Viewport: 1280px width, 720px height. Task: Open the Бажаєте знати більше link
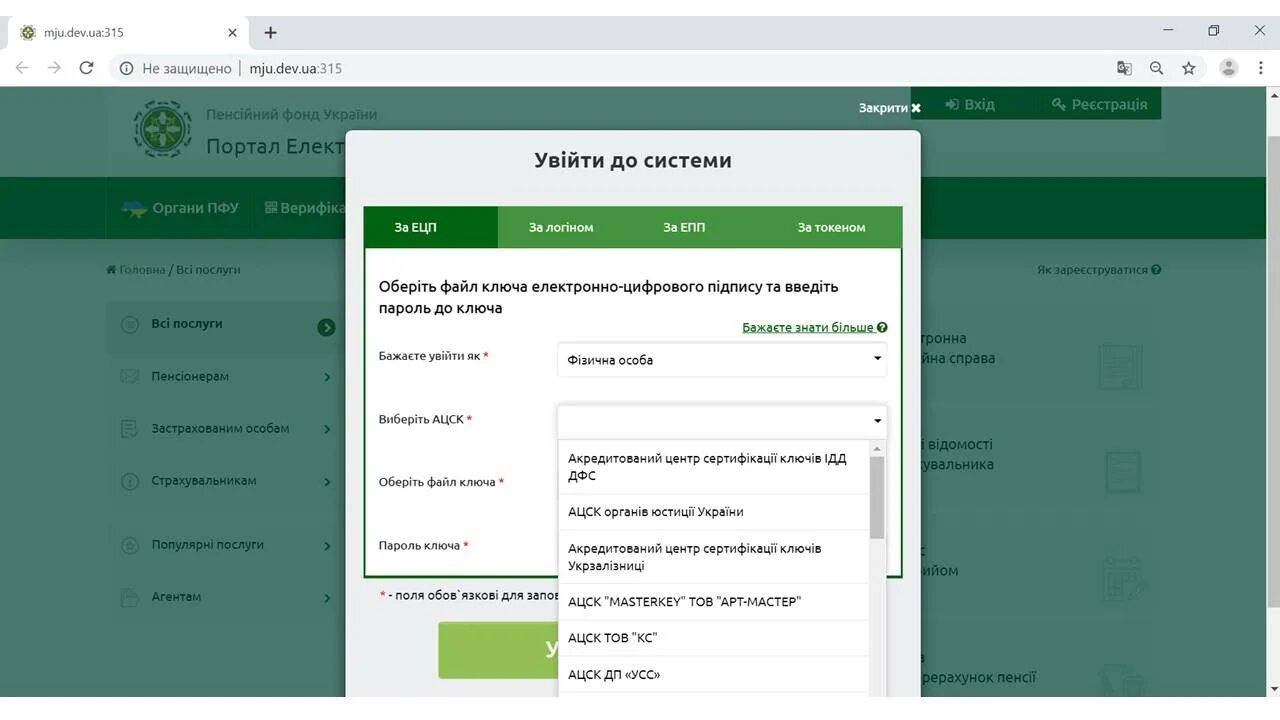(x=808, y=328)
